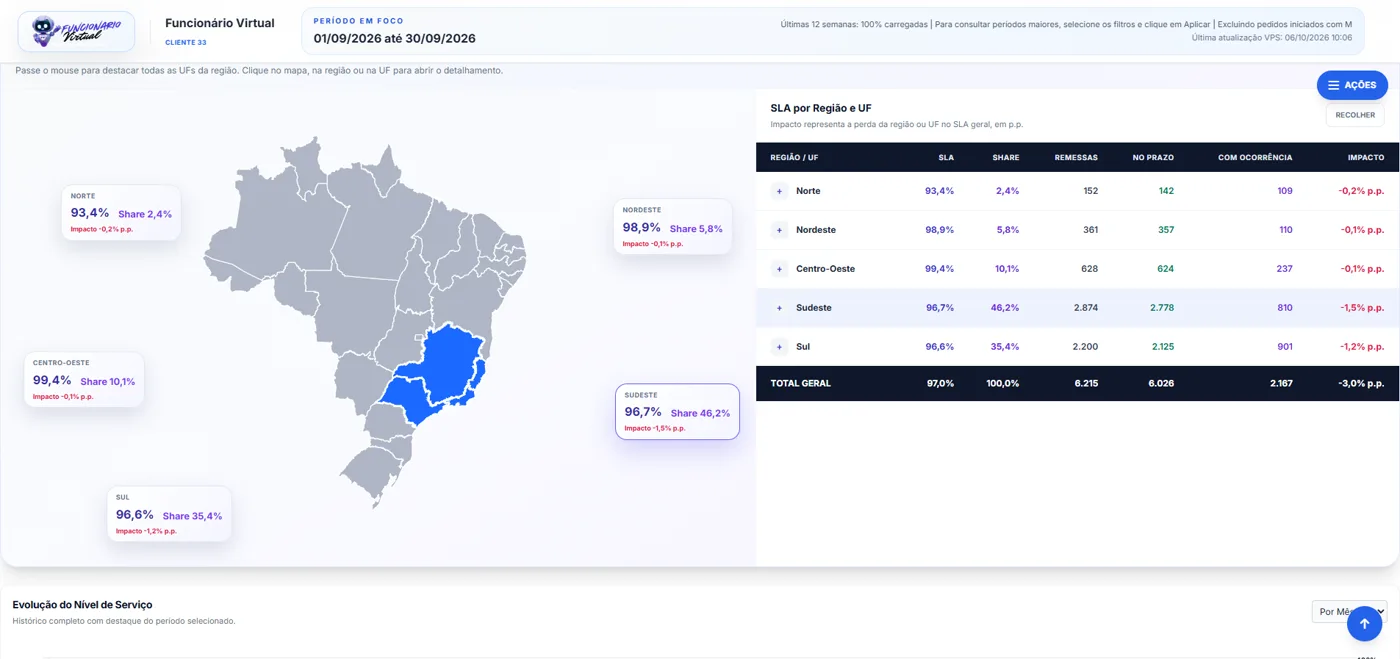The height and width of the screenshot is (659, 1400).
Task: Expand the Sul region row
Action: 779,347
